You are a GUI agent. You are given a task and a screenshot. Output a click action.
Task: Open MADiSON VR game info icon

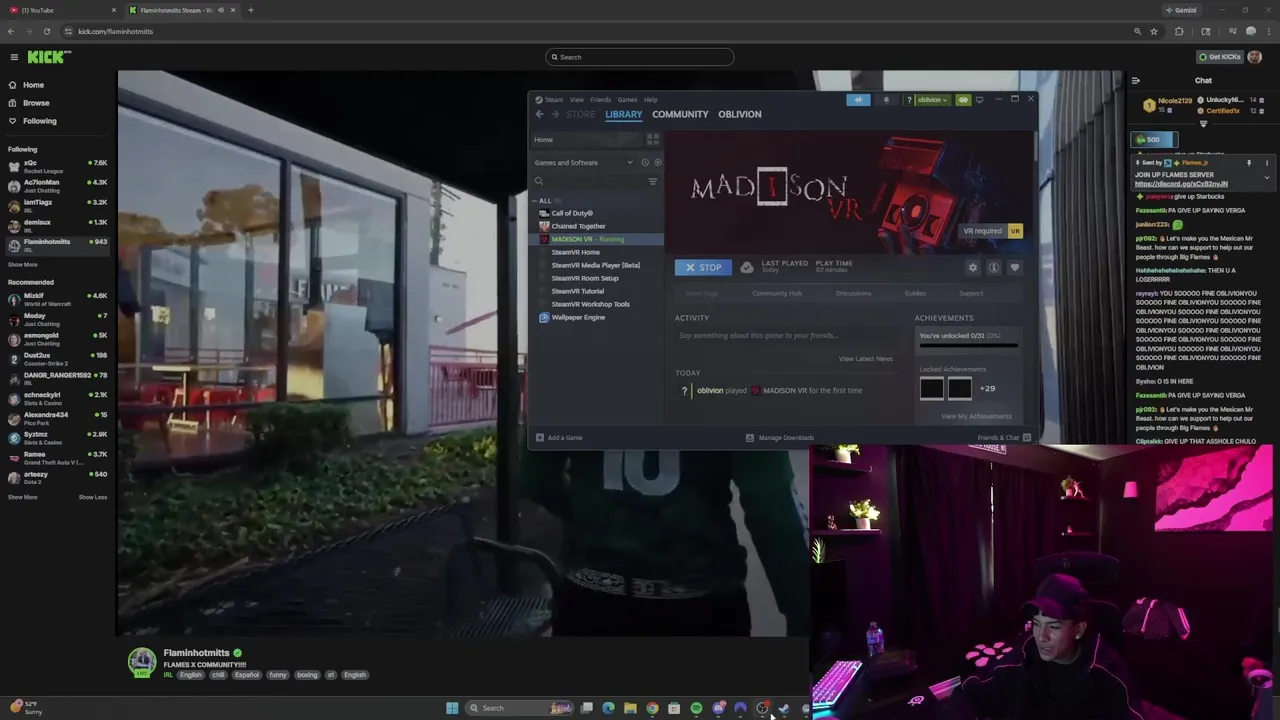click(x=993, y=267)
